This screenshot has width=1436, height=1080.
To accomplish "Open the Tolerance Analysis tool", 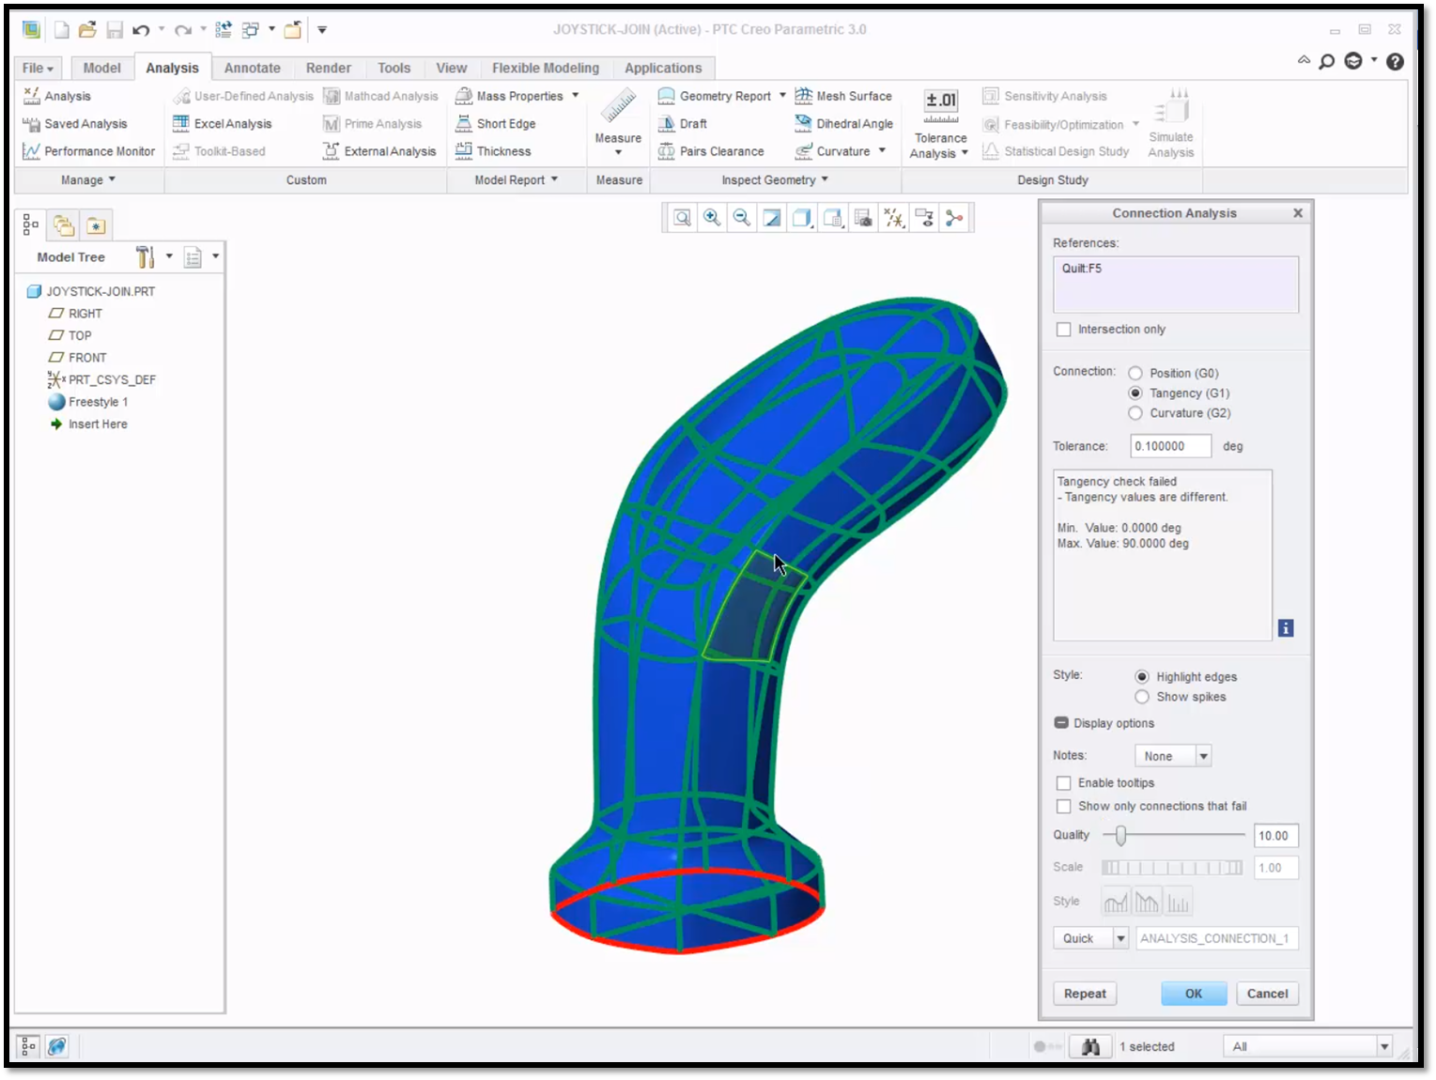I will click(940, 124).
